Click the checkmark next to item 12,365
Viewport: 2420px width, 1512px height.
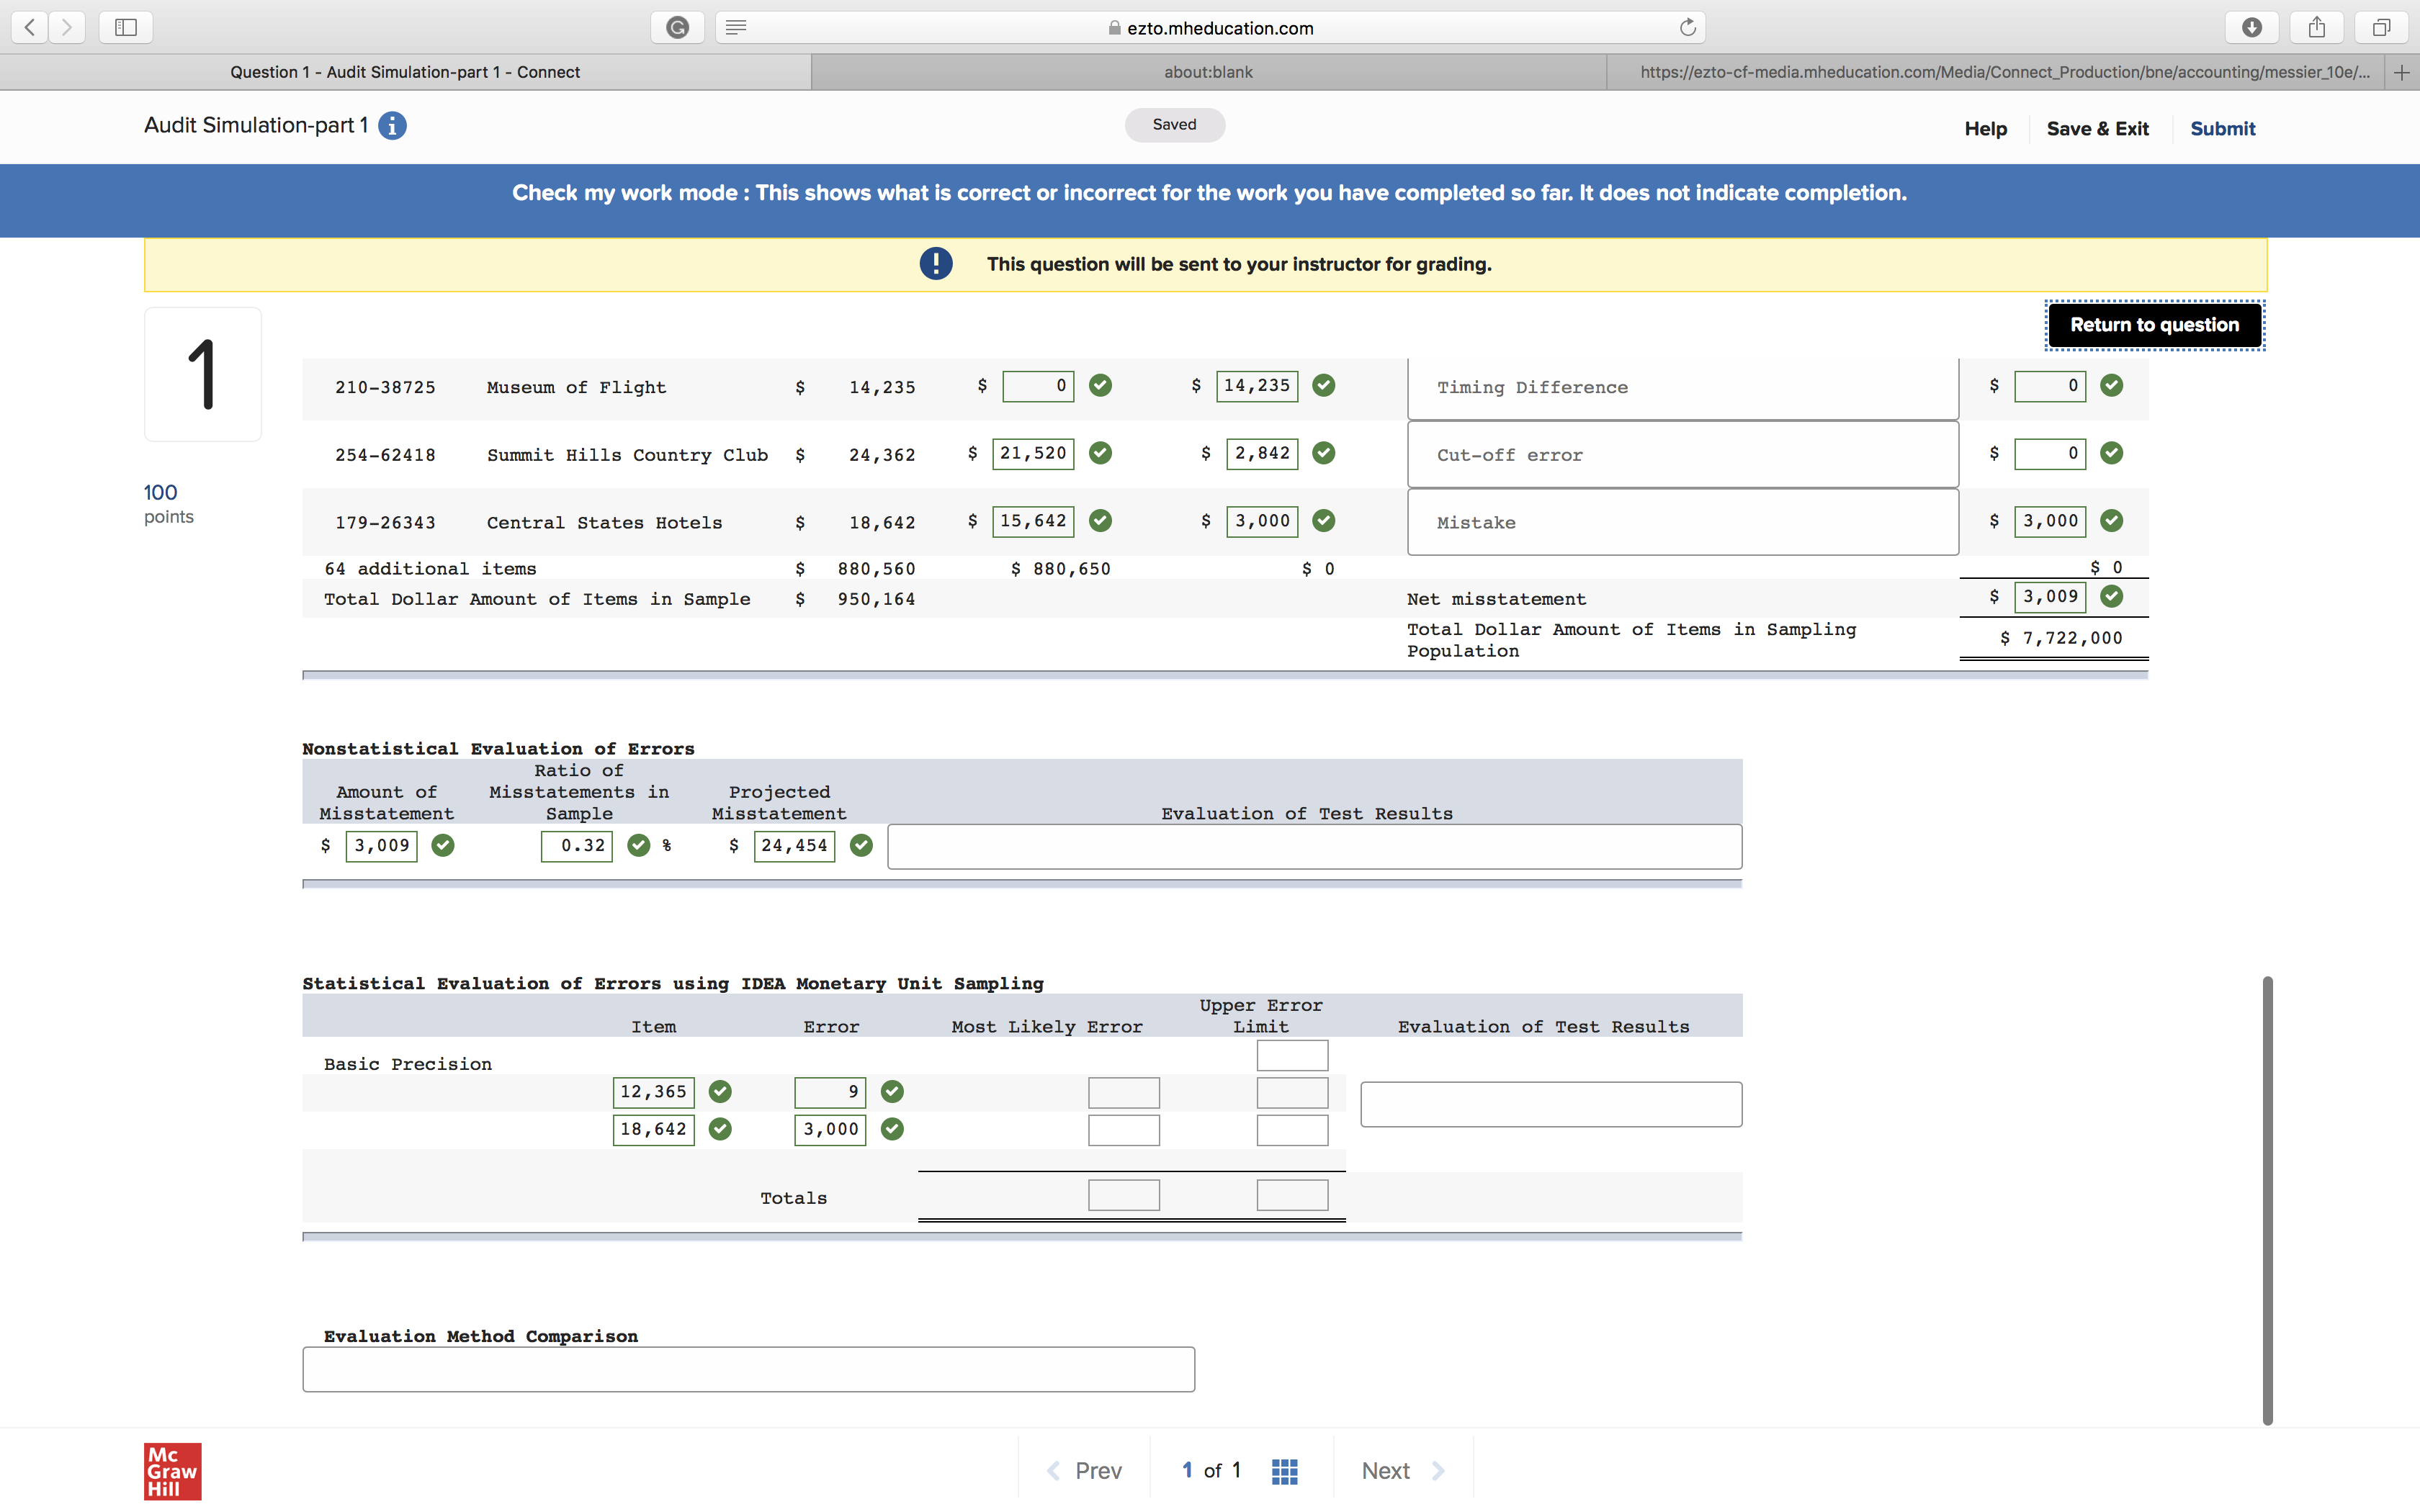[x=719, y=1091]
